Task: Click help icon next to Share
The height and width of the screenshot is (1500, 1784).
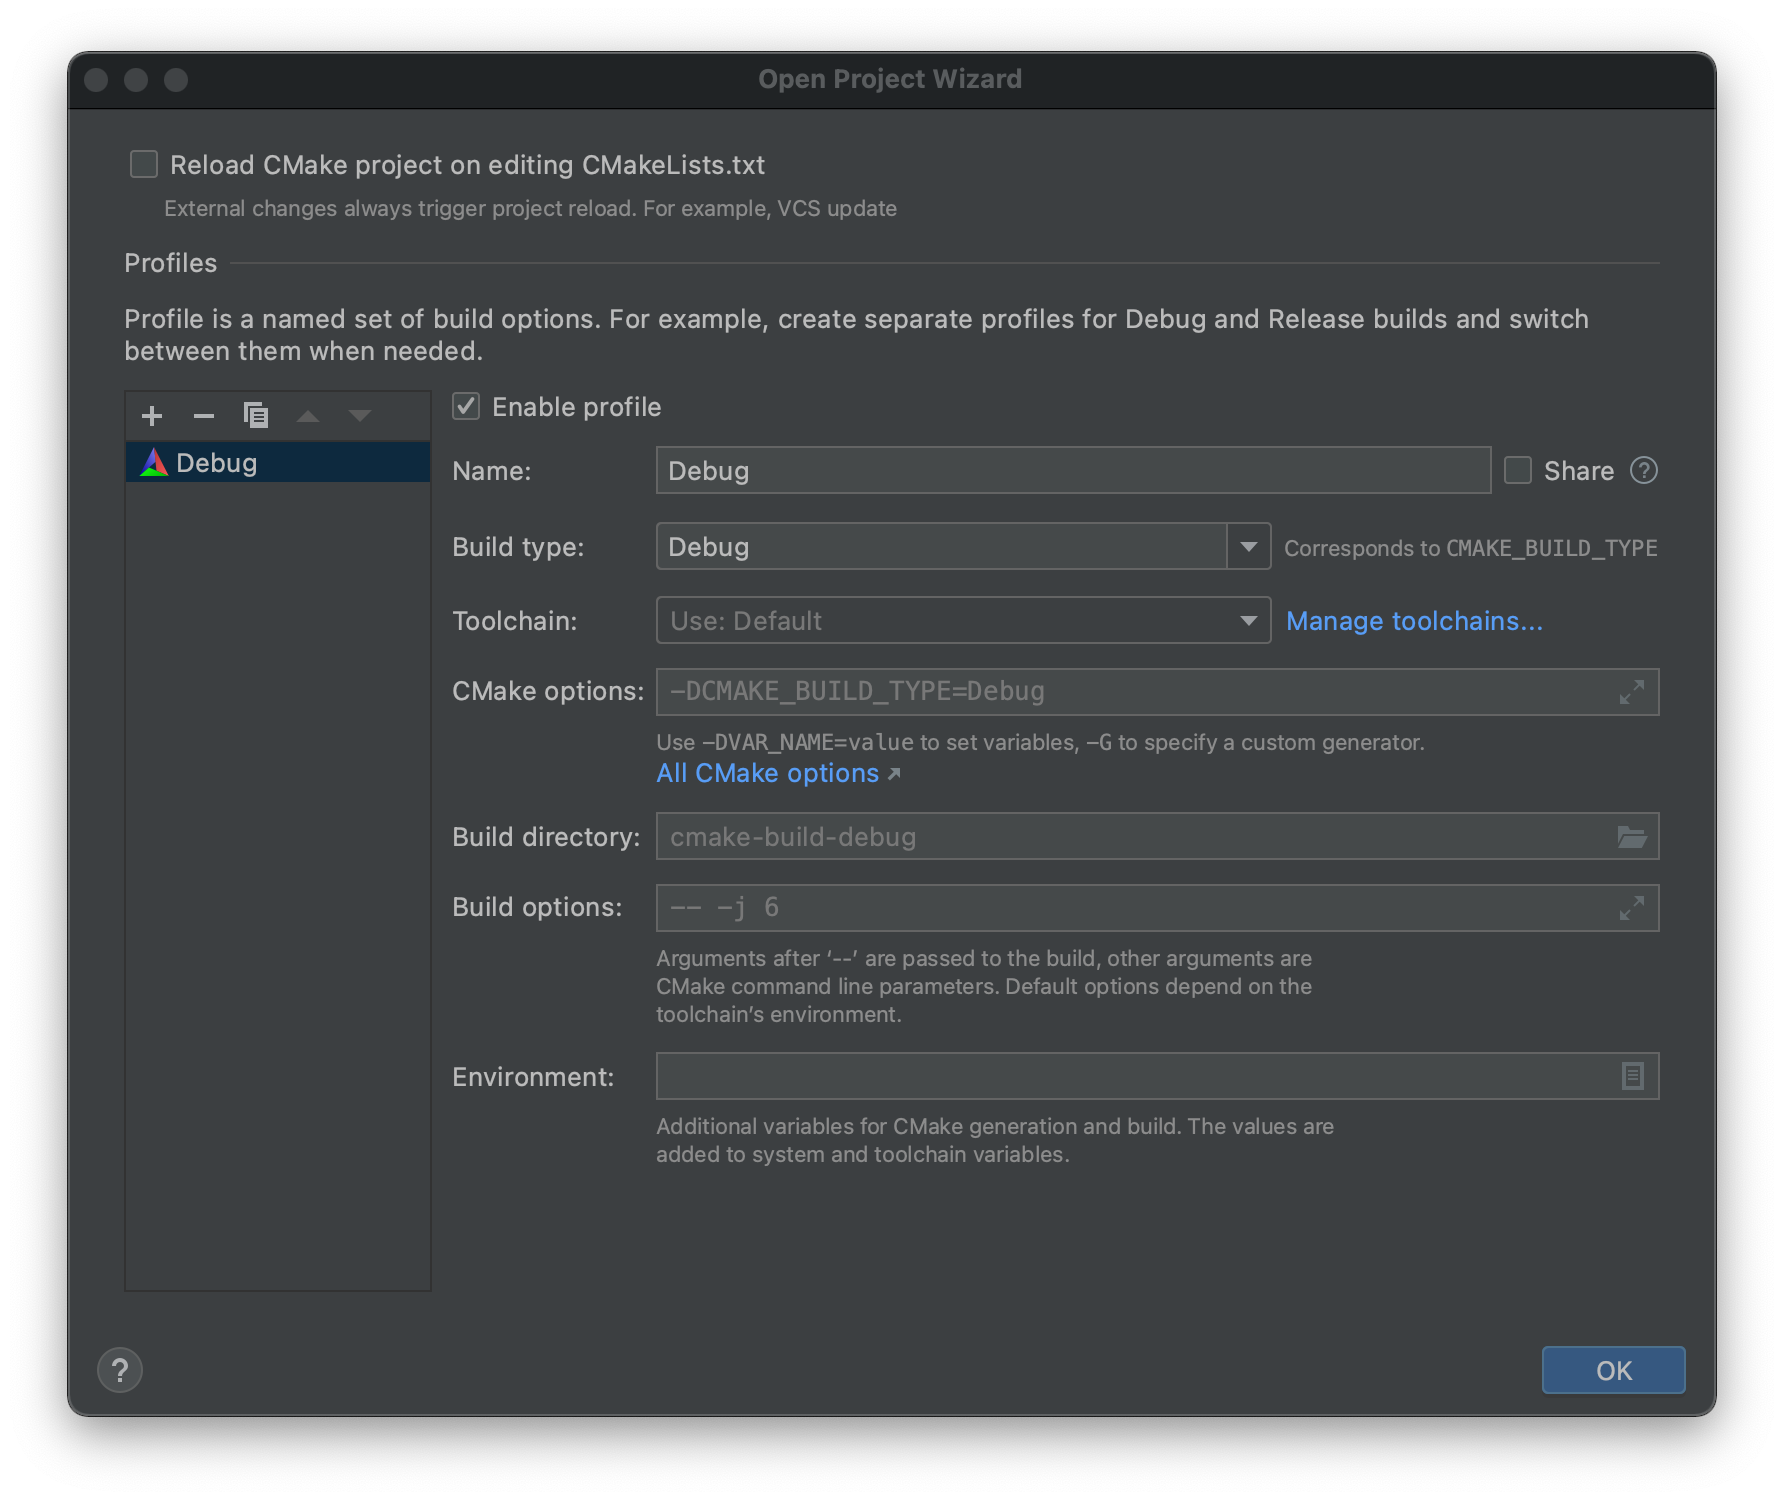Action: [1644, 470]
